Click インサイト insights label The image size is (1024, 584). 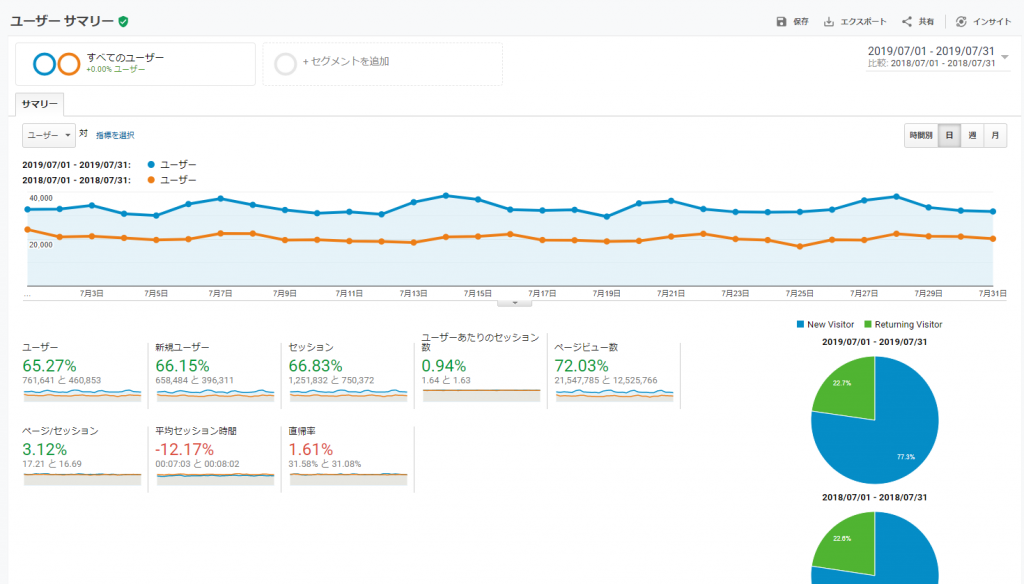coord(992,22)
